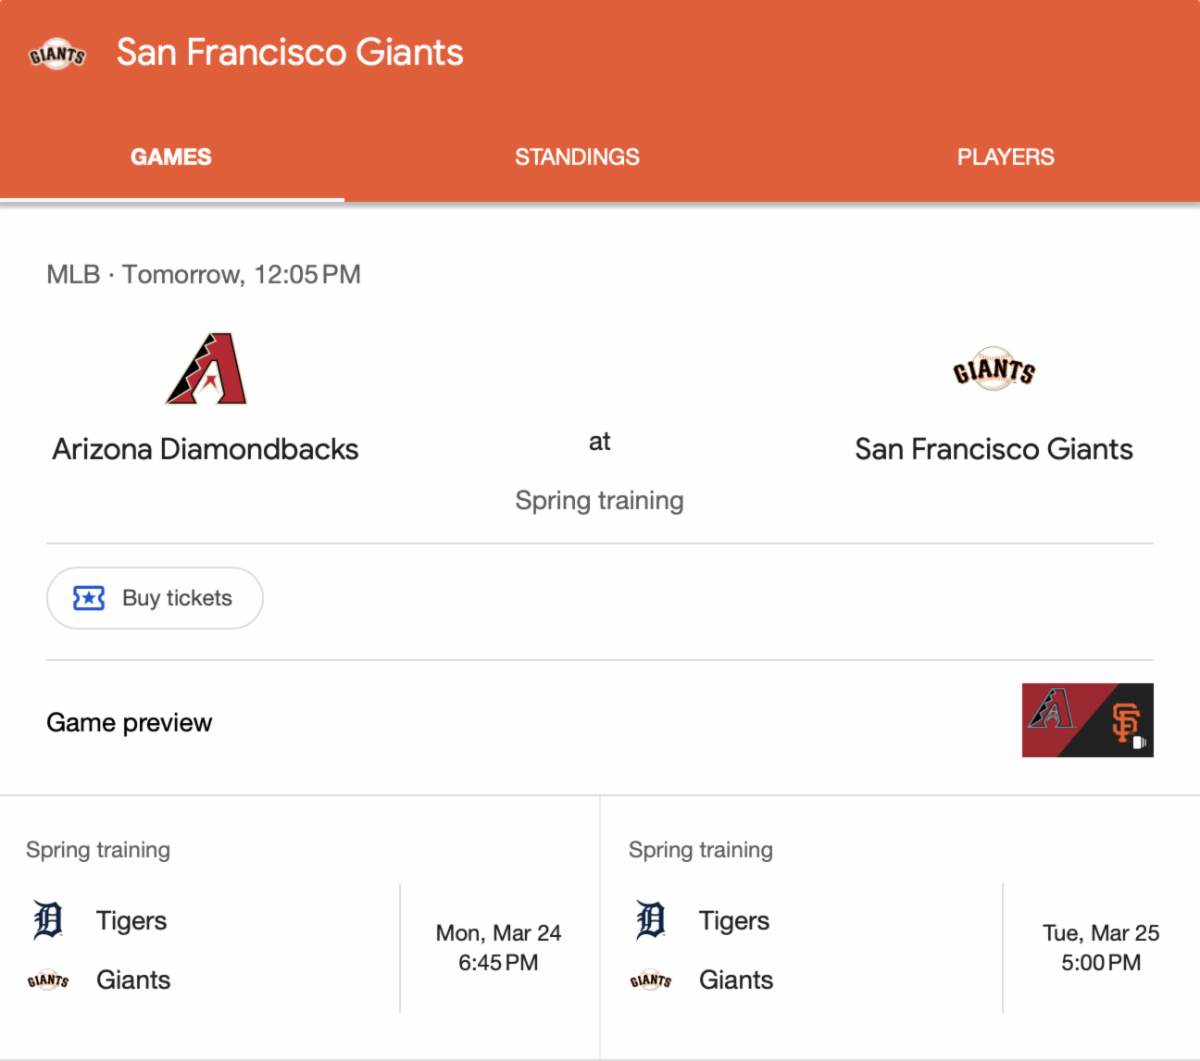Select the Arizona Diamondbacks team name
This screenshot has width=1200, height=1061.
point(205,450)
